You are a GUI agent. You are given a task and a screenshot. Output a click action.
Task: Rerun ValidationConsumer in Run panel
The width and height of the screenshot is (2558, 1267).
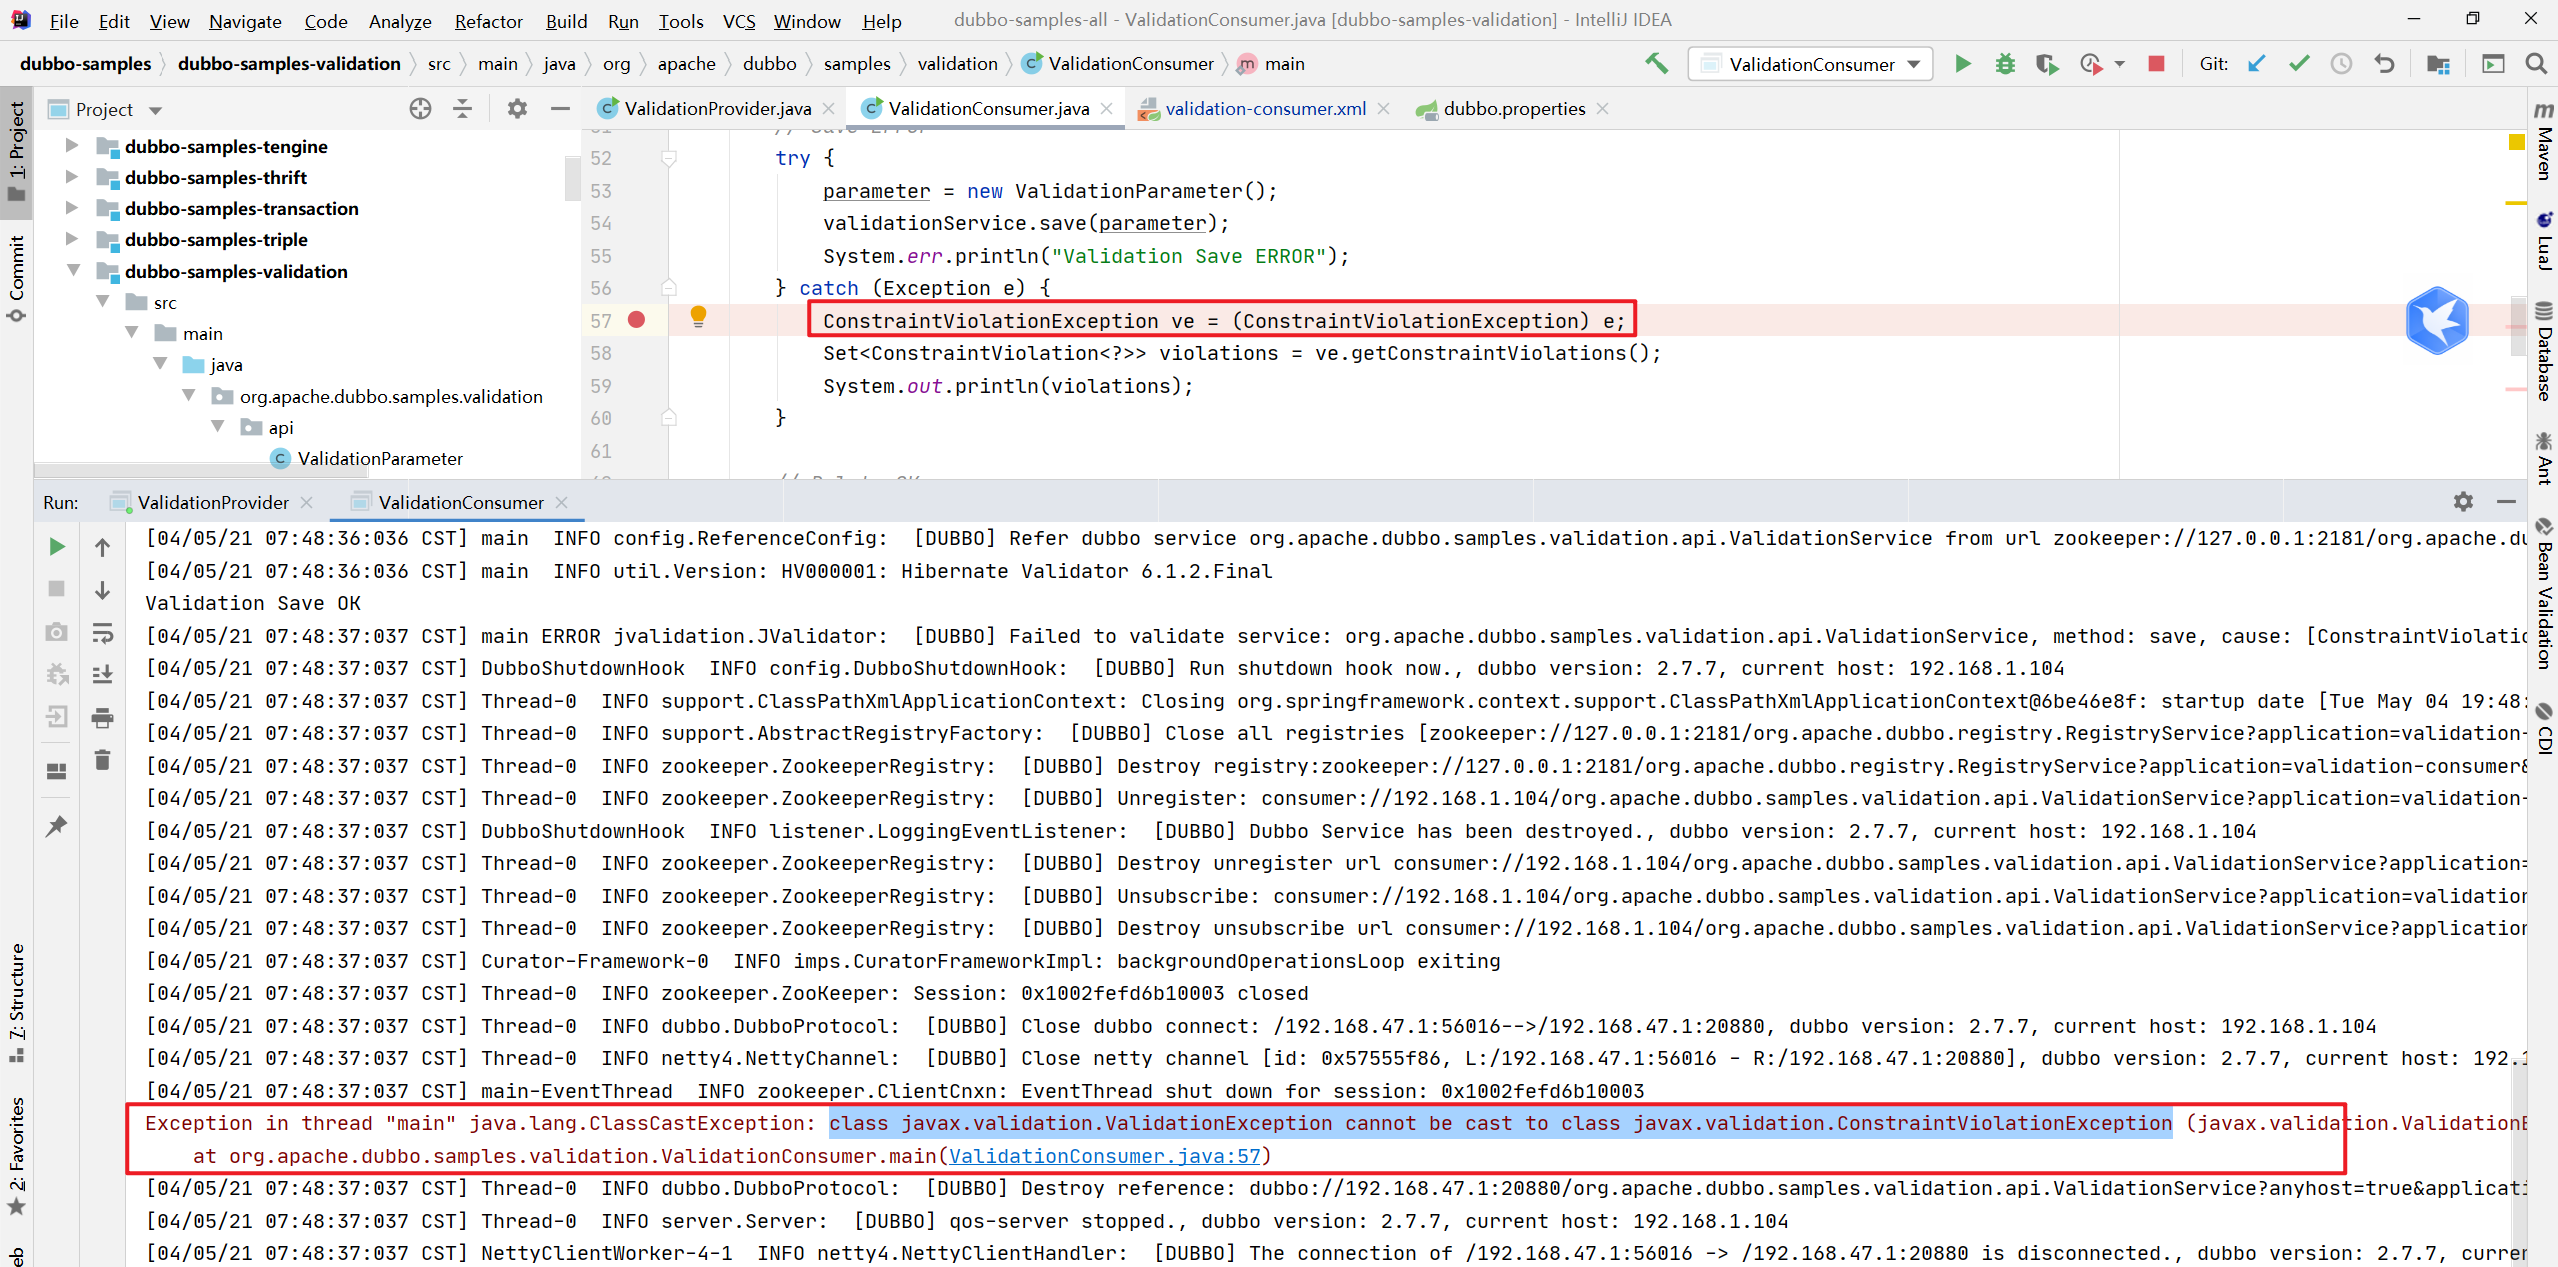tap(57, 546)
